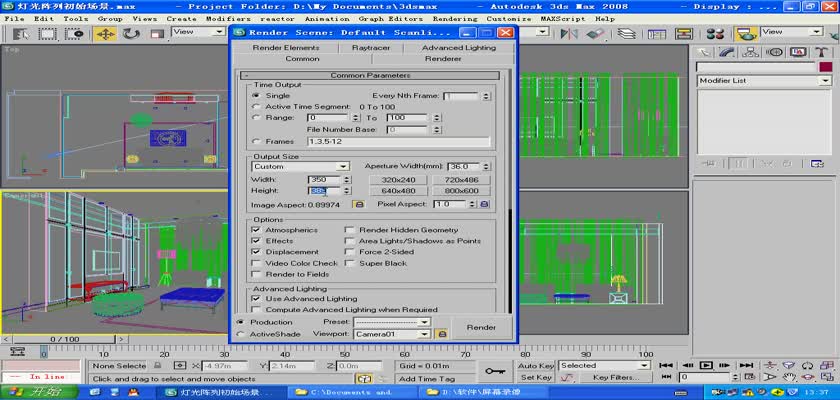The height and width of the screenshot is (400, 840).
Task: Open the Curve Editor toolbar icon
Action: [657, 33]
